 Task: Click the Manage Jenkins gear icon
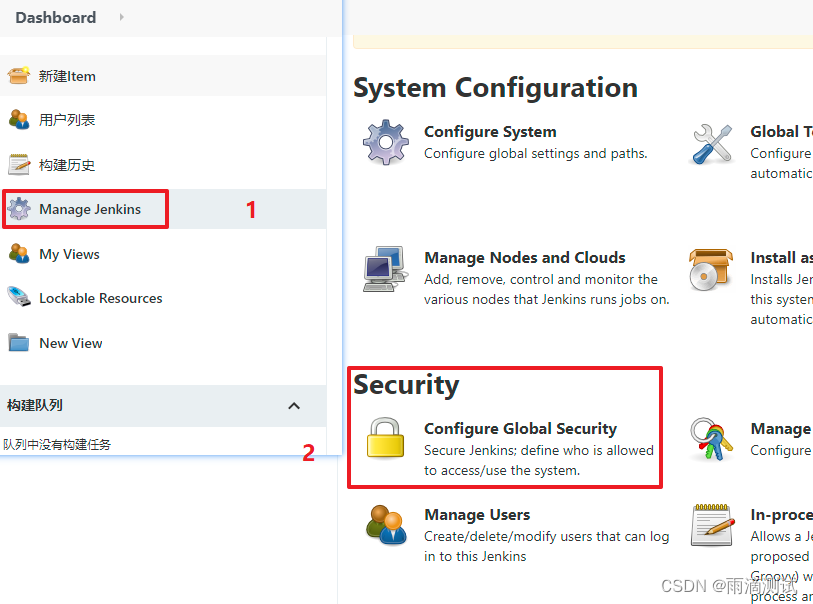(x=19, y=208)
